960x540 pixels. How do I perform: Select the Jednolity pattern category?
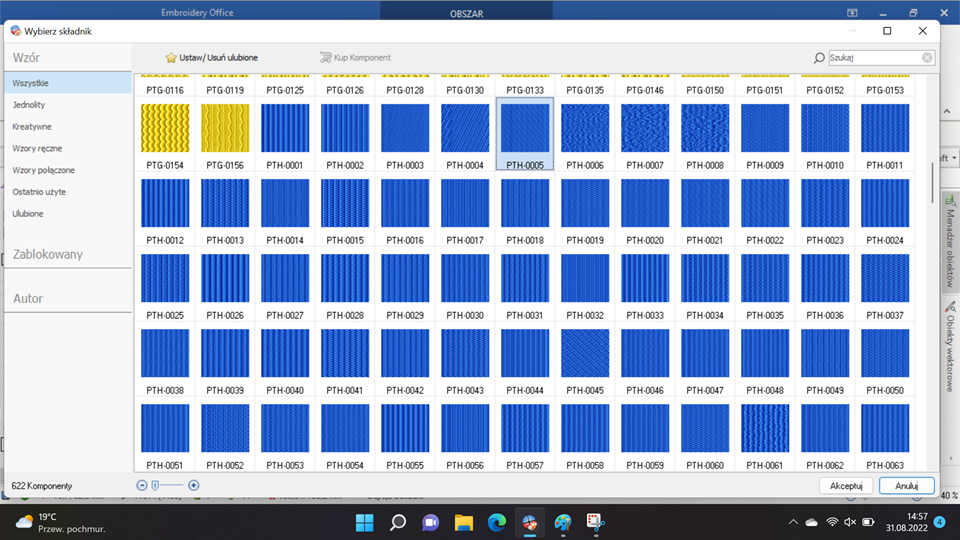point(29,105)
